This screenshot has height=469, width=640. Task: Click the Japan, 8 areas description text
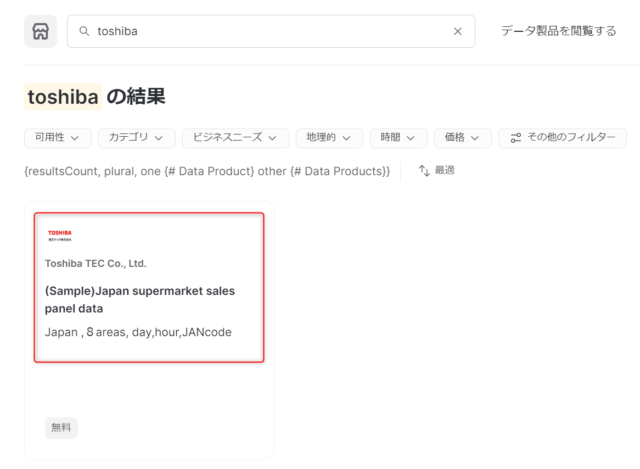point(138,332)
